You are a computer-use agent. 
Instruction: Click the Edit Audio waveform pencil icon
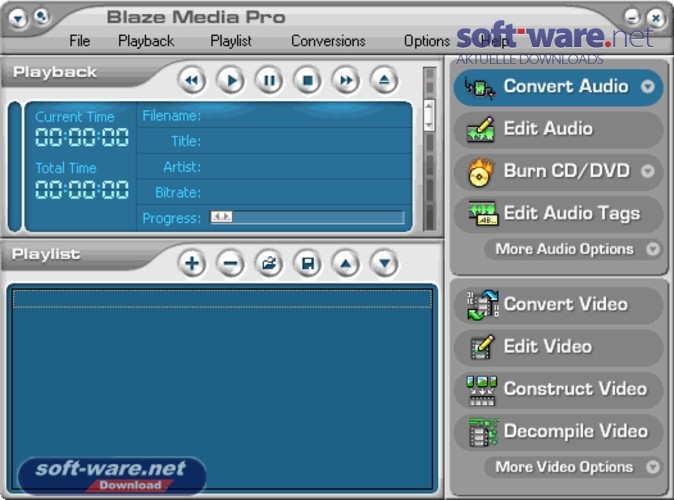click(x=481, y=129)
